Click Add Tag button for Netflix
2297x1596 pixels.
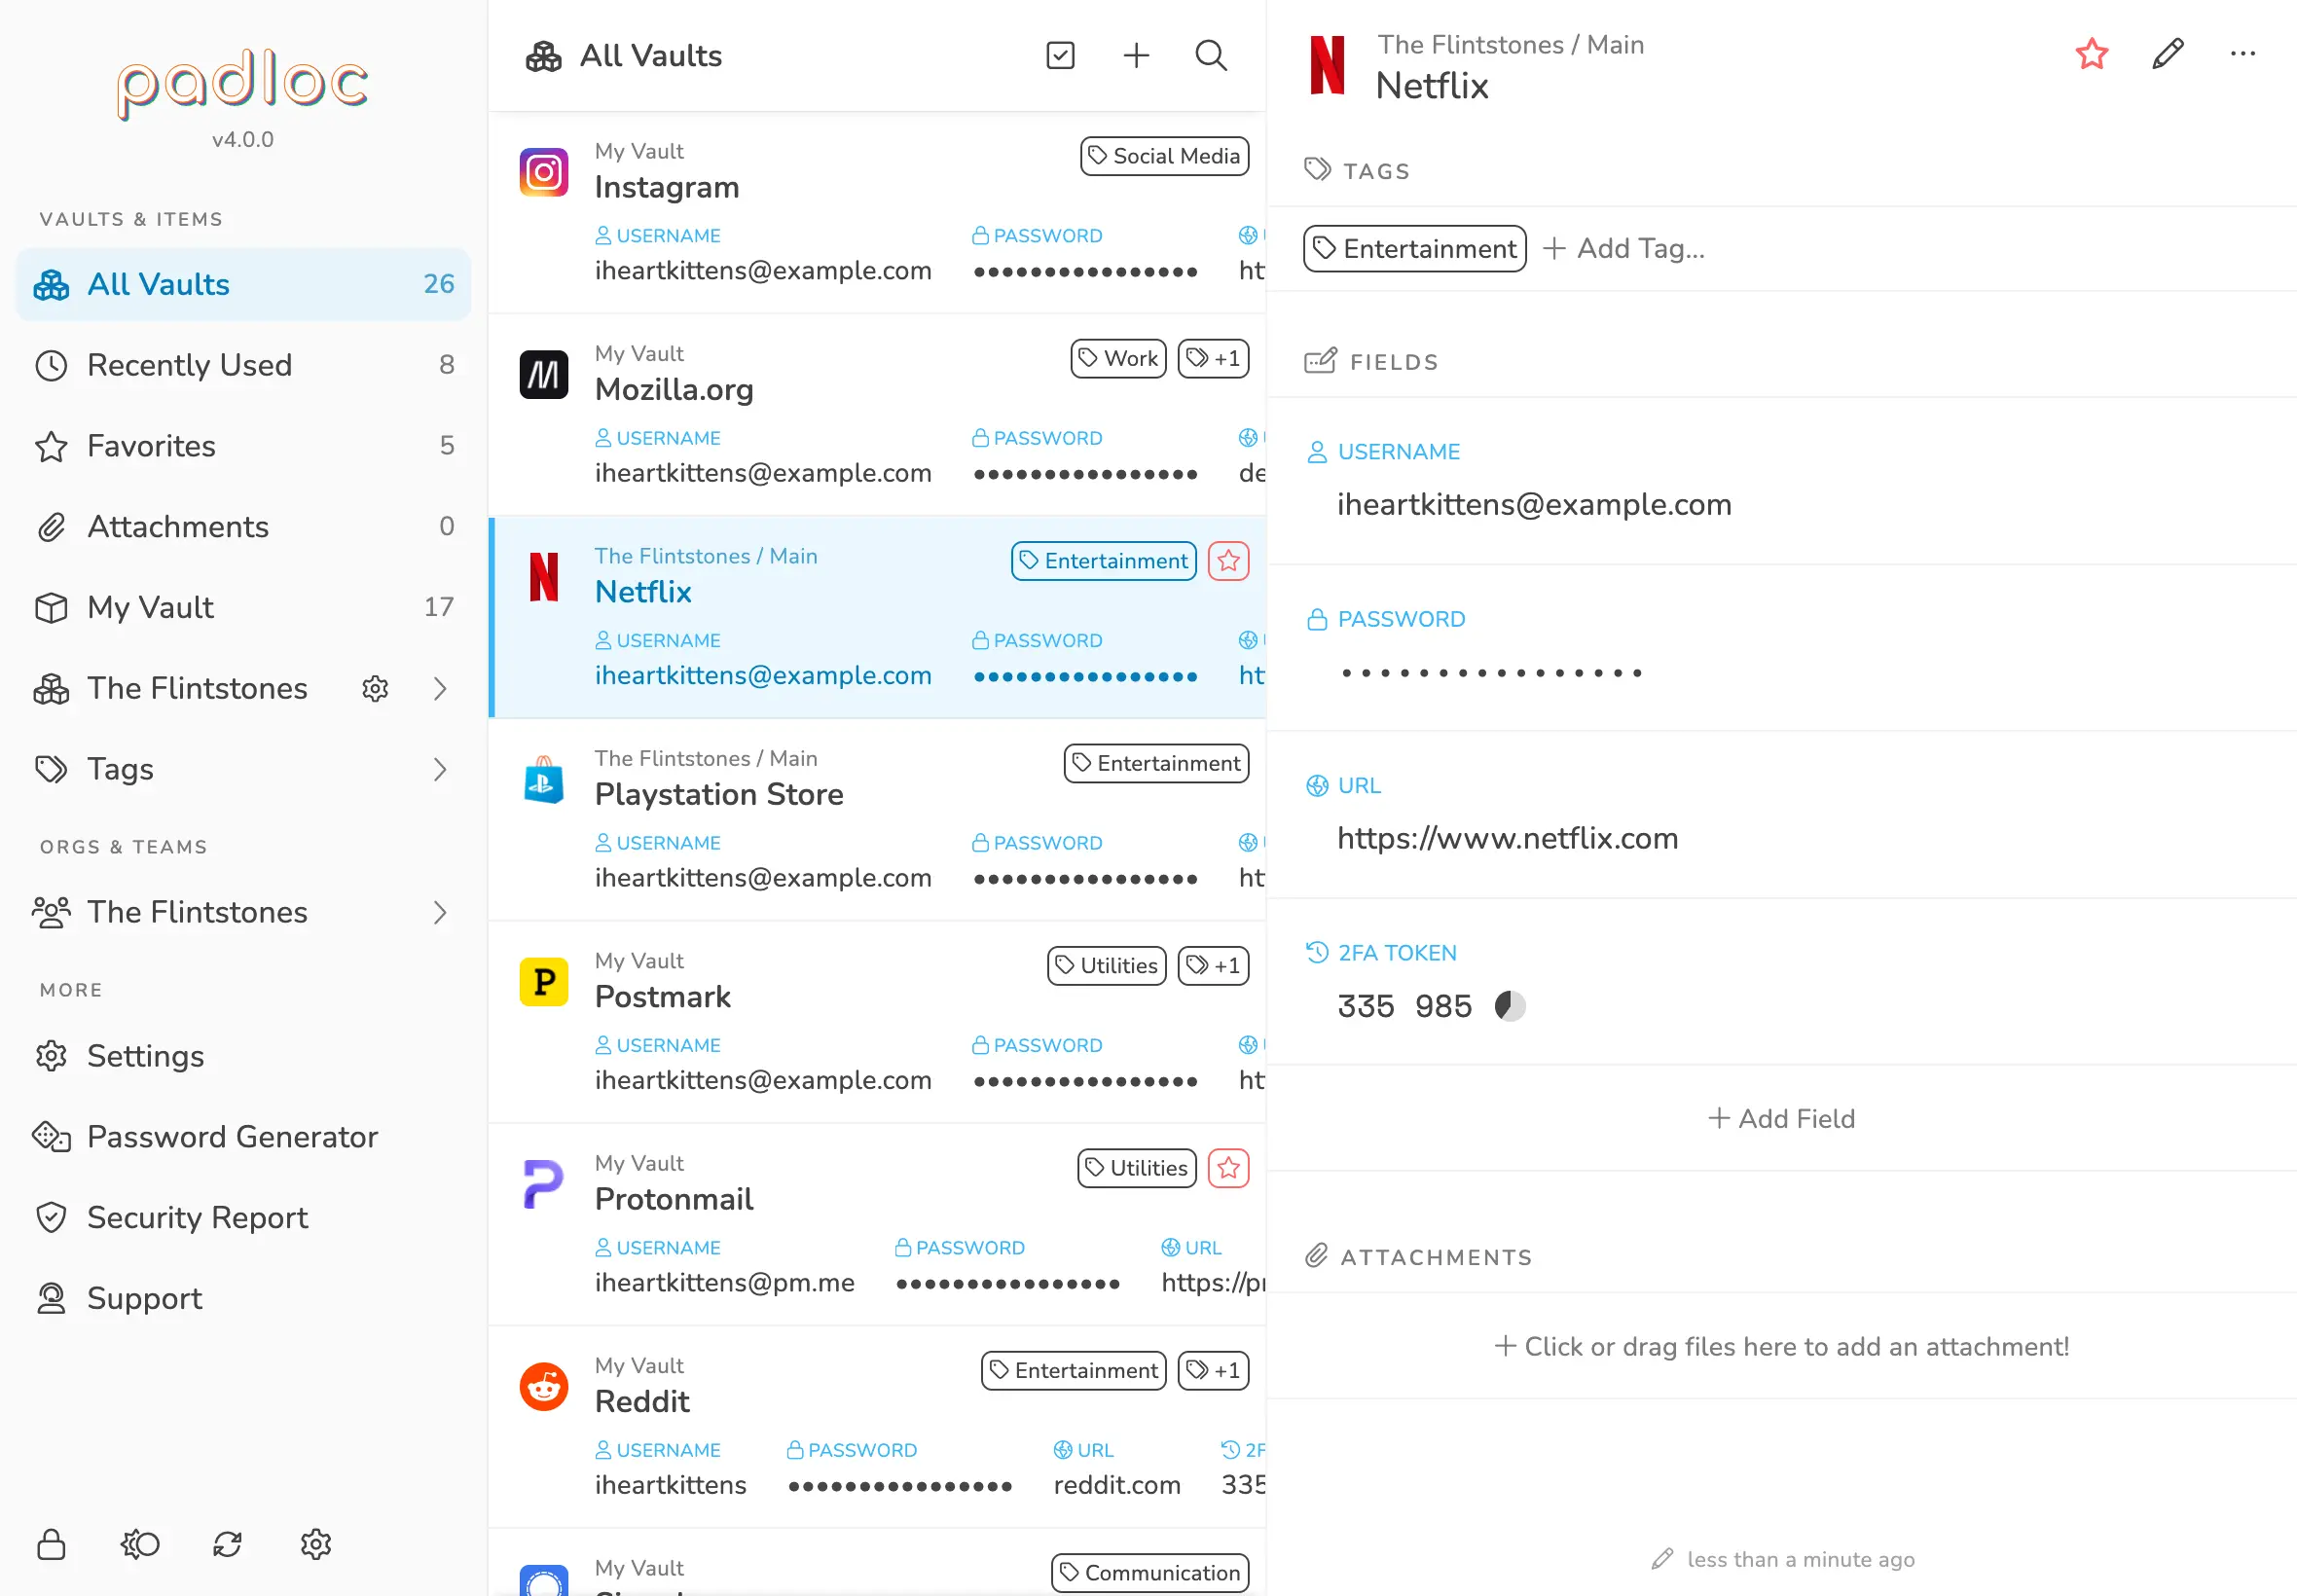click(1625, 249)
